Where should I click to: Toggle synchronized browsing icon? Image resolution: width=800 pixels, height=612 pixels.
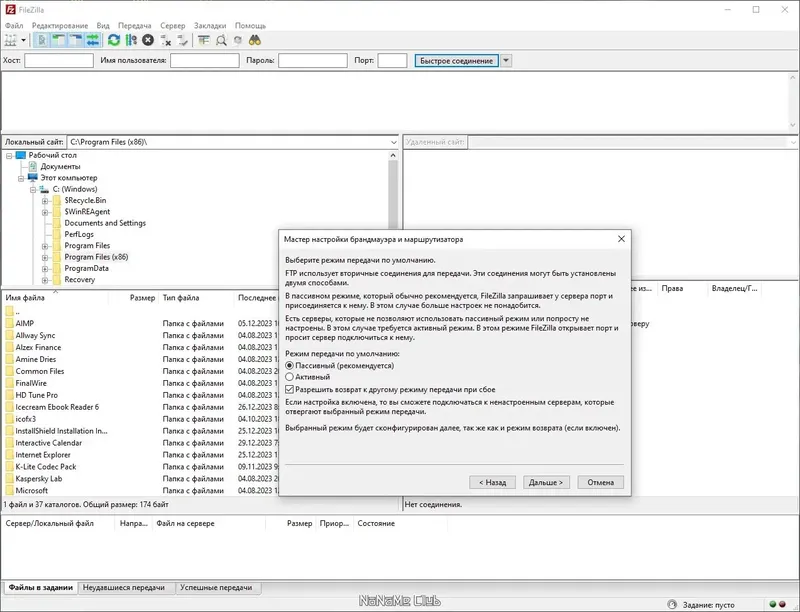[x=238, y=40]
